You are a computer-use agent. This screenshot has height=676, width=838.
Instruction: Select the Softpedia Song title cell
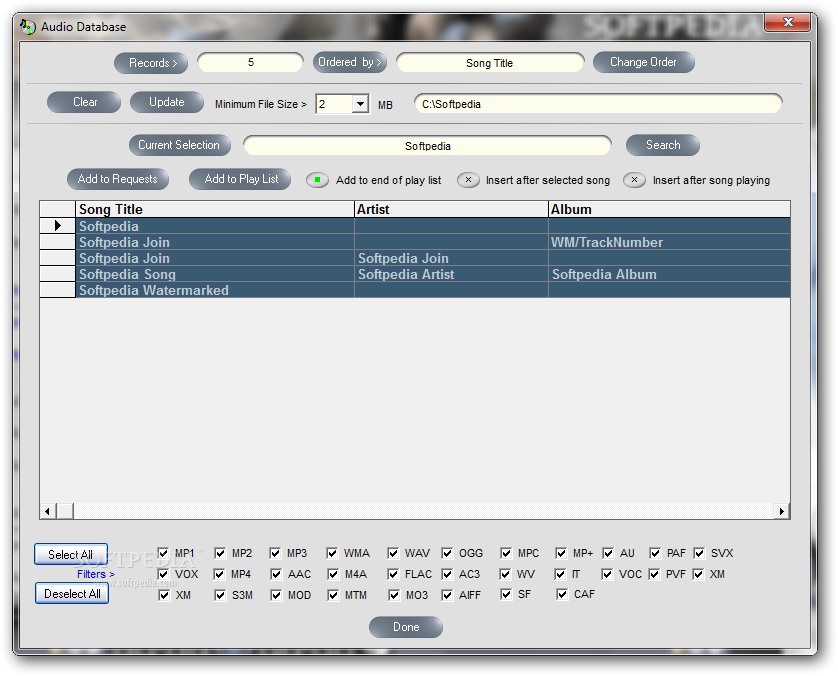[215, 274]
